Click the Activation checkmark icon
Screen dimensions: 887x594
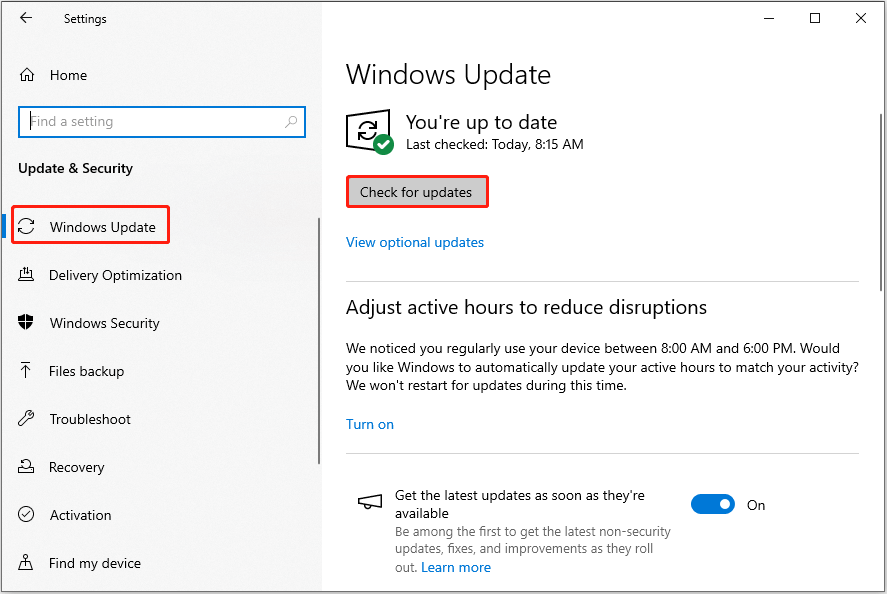(27, 515)
